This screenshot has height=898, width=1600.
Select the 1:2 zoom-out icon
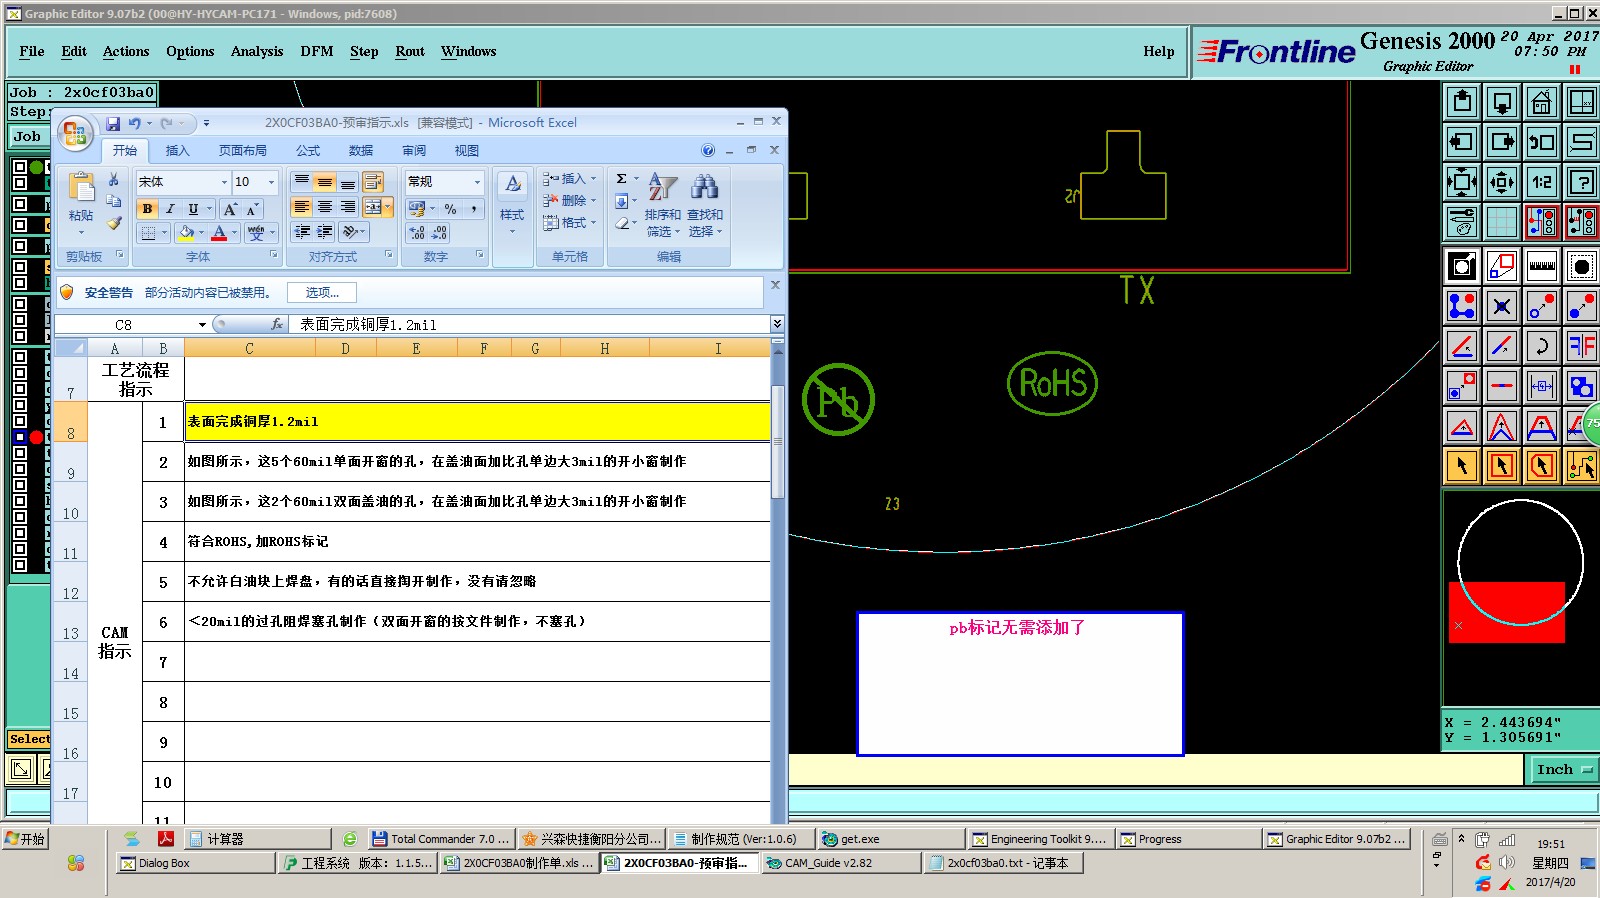coord(1541,182)
